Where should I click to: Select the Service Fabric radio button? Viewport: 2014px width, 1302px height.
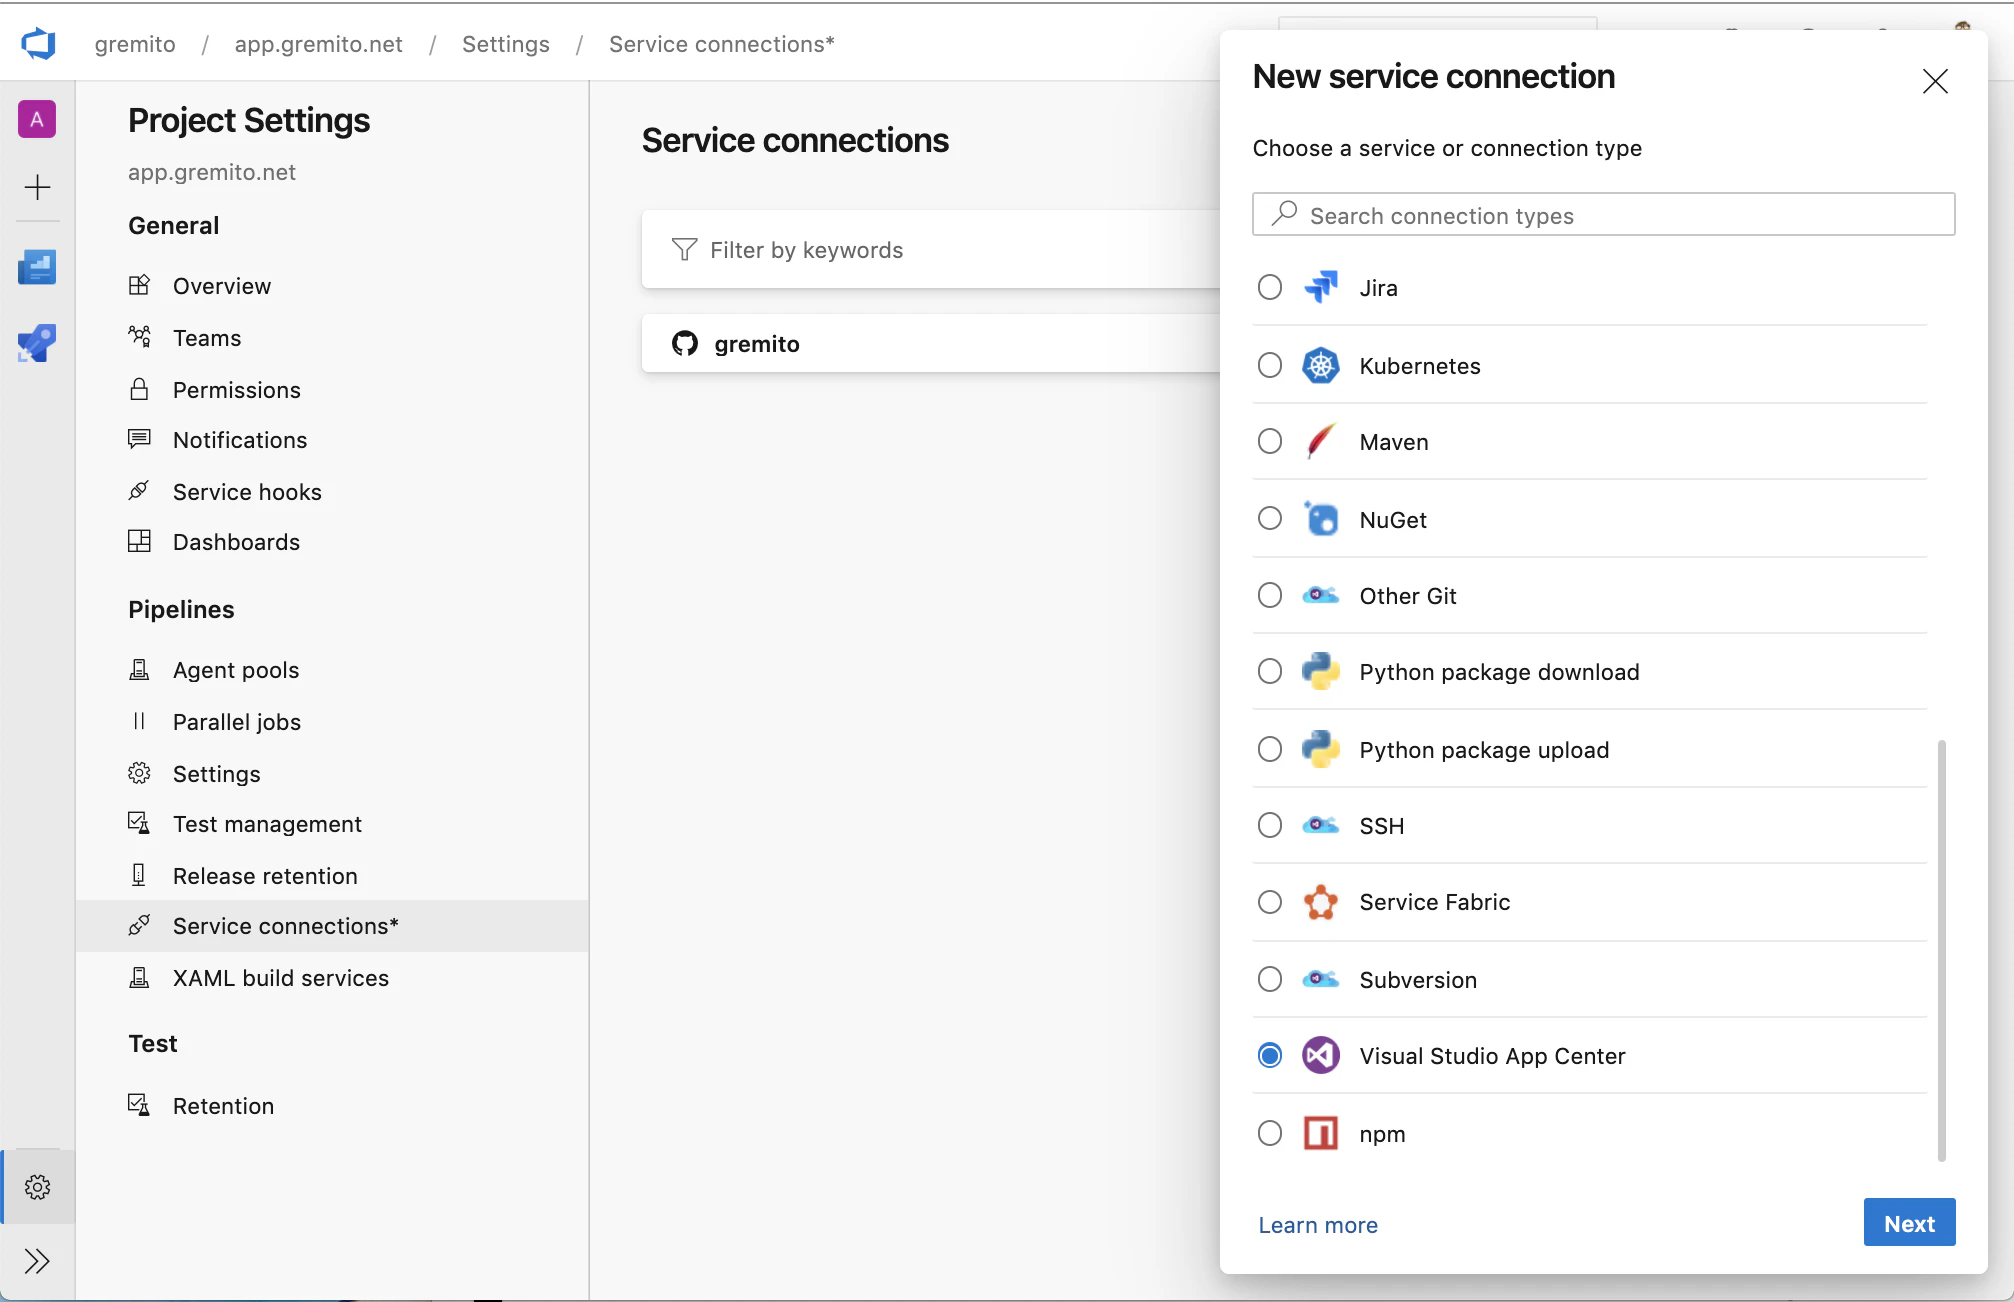(1270, 902)
